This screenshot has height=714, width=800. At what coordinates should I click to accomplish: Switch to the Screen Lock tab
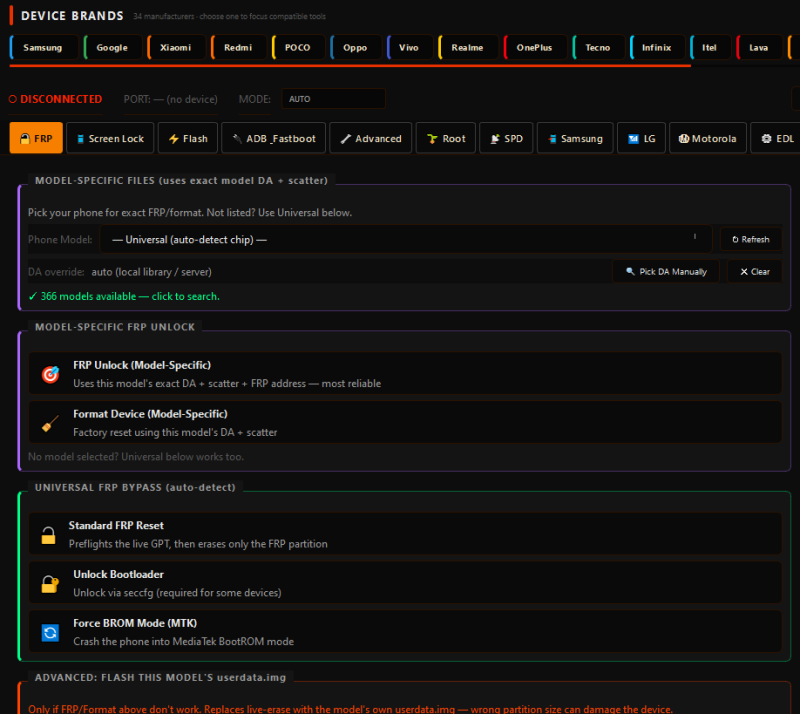coord(110,138)
